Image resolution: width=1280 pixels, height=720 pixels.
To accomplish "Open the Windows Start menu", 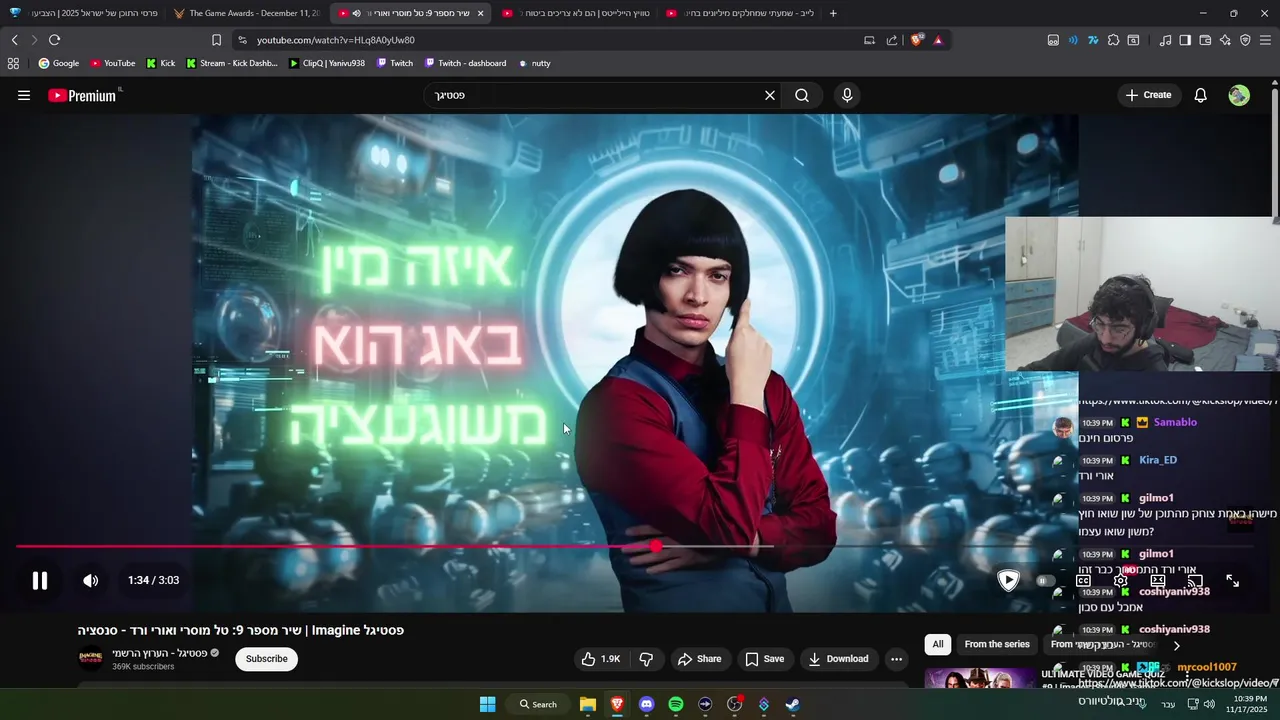I will 487,704.
